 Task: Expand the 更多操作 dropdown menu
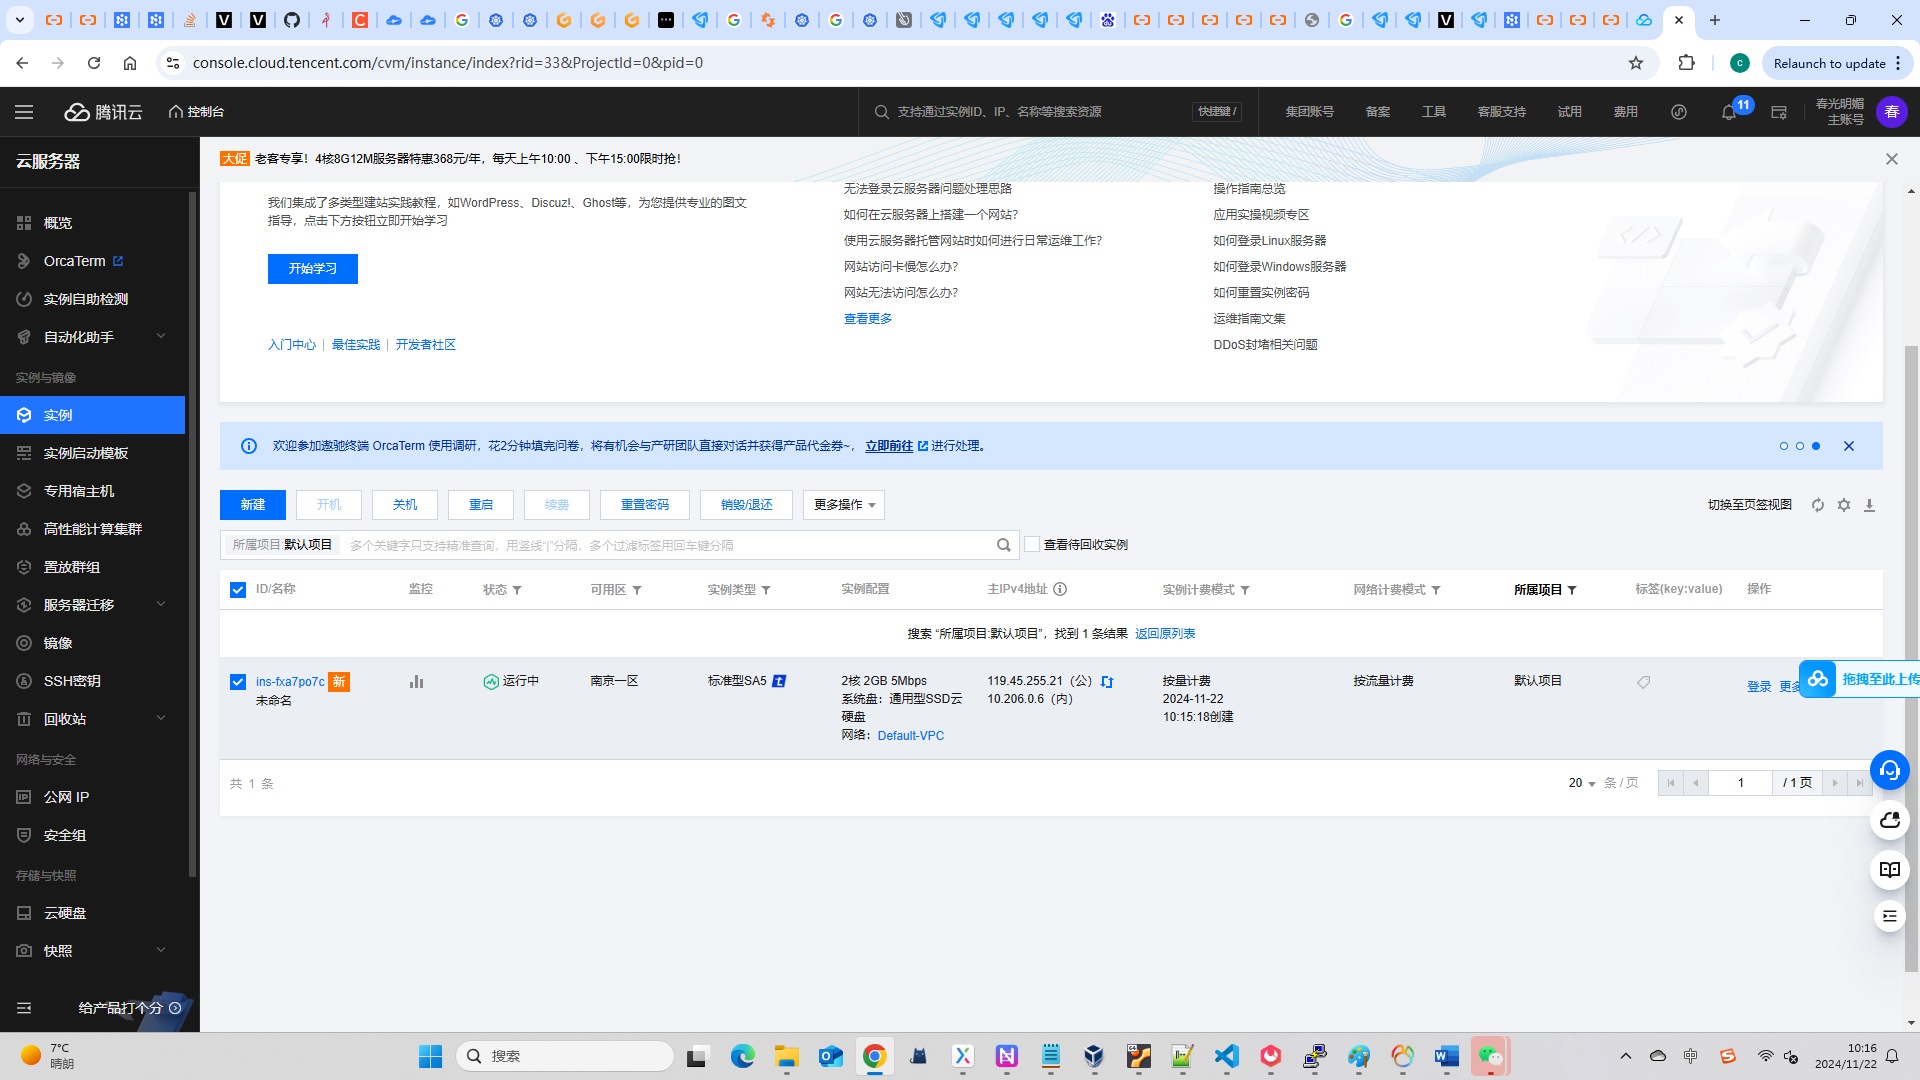click(843, 504)
